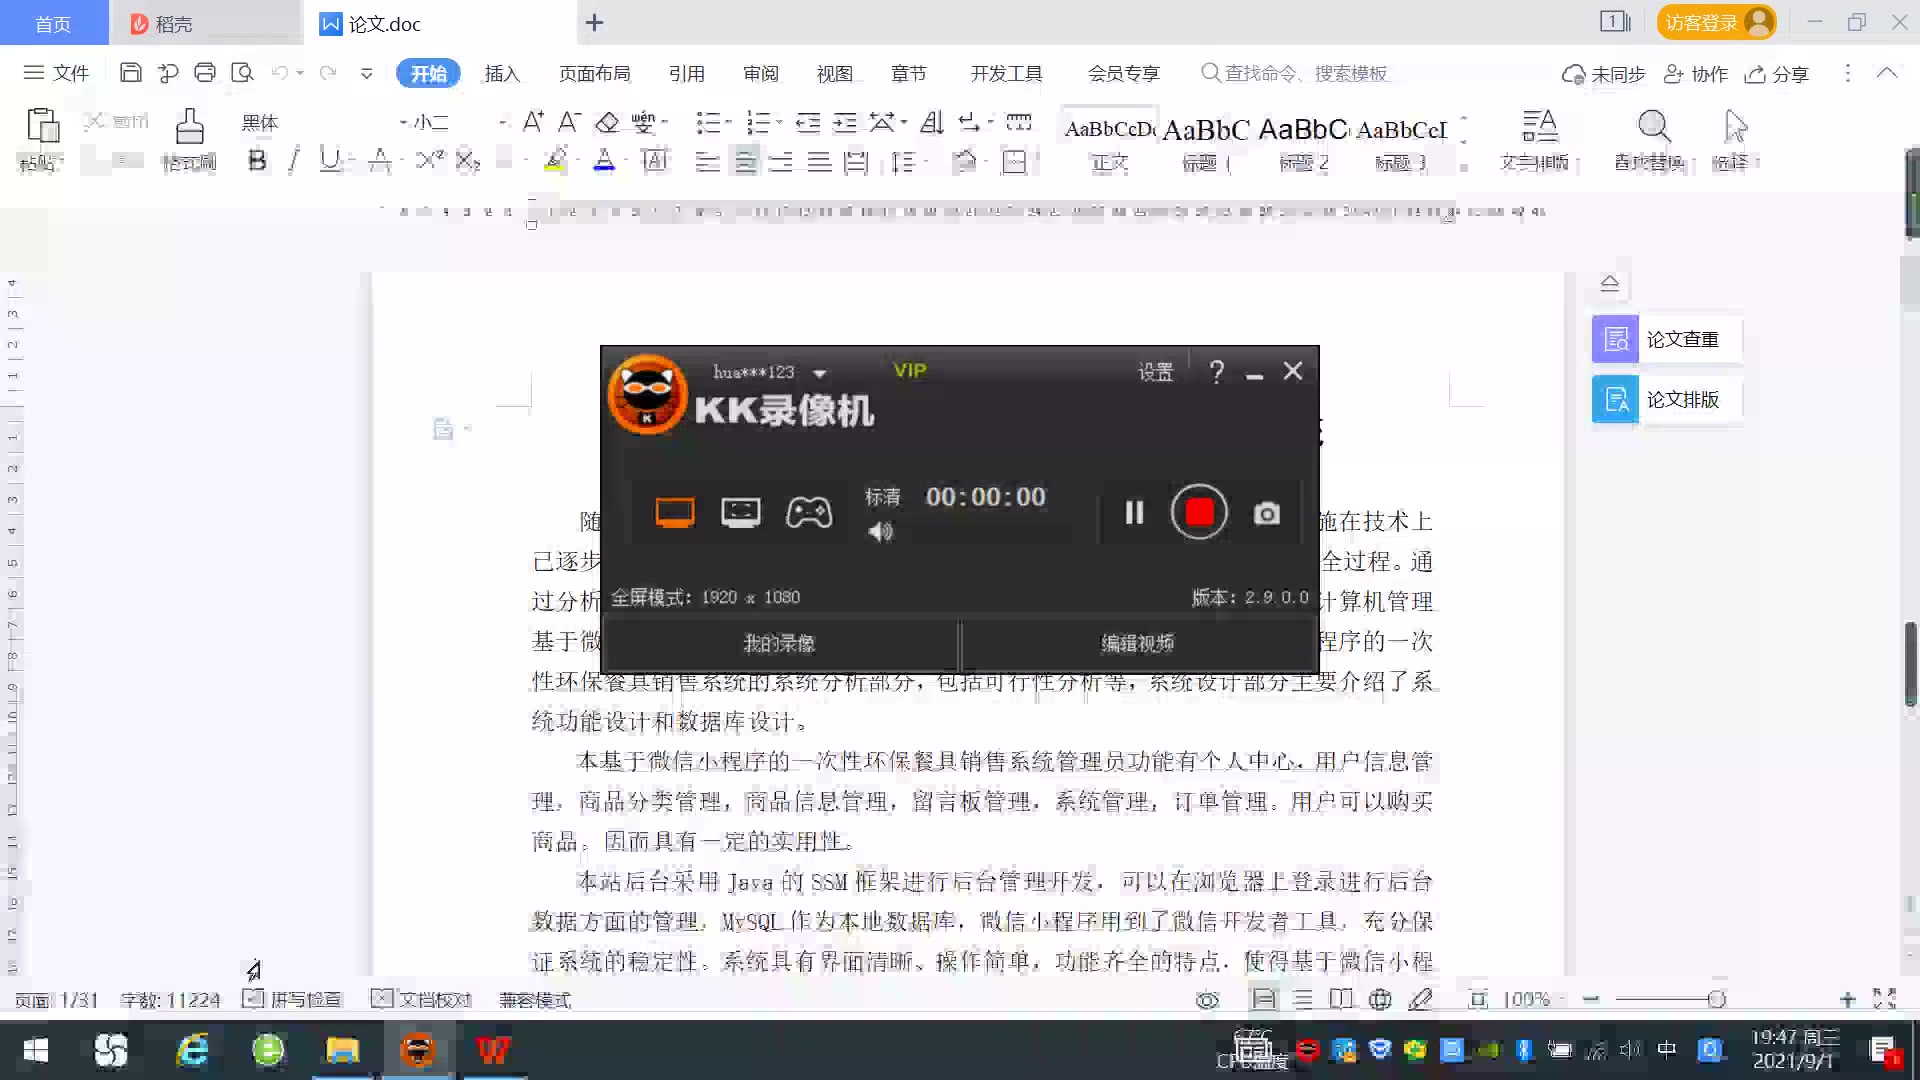Toggle eye protection mode icon in status bar

(1207, 1000)
